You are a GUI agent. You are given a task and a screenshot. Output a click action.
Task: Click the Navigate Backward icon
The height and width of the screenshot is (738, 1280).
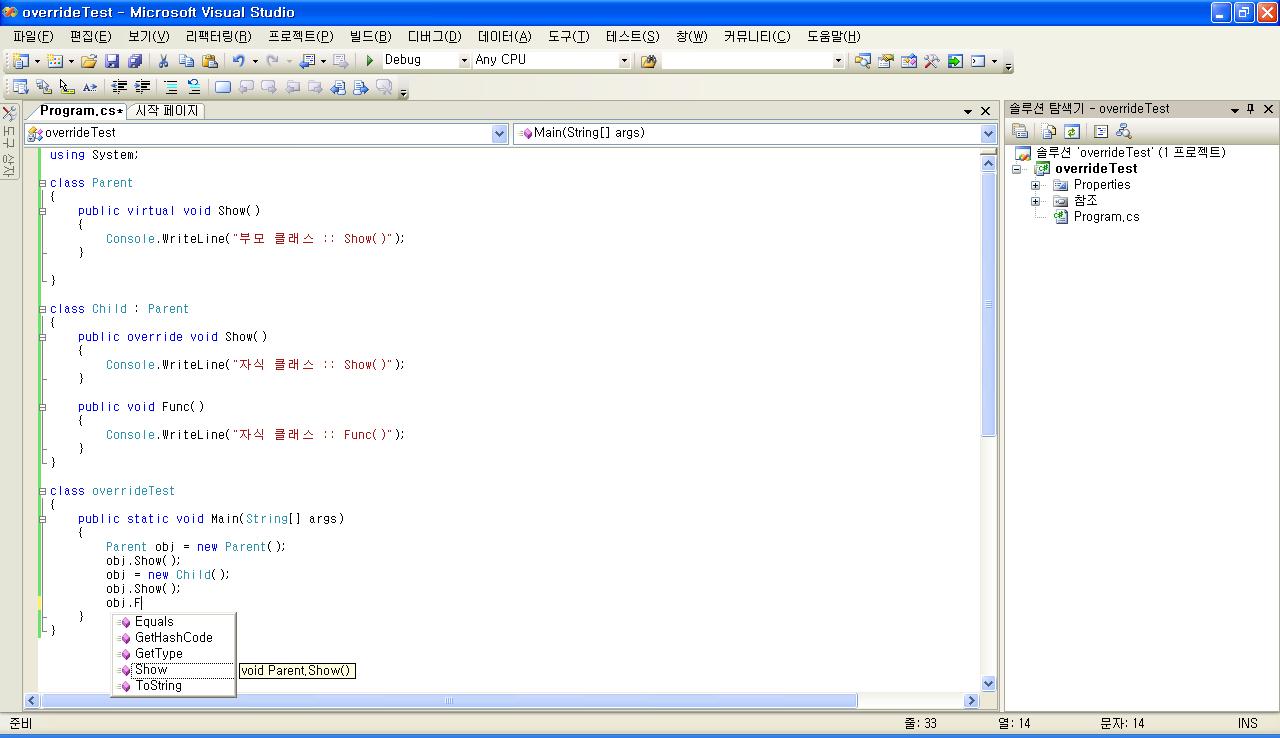click(x=306, y=61)
